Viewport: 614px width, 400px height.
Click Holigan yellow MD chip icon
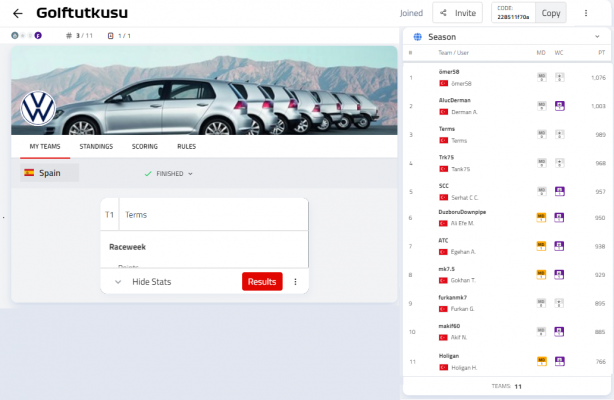542,361
